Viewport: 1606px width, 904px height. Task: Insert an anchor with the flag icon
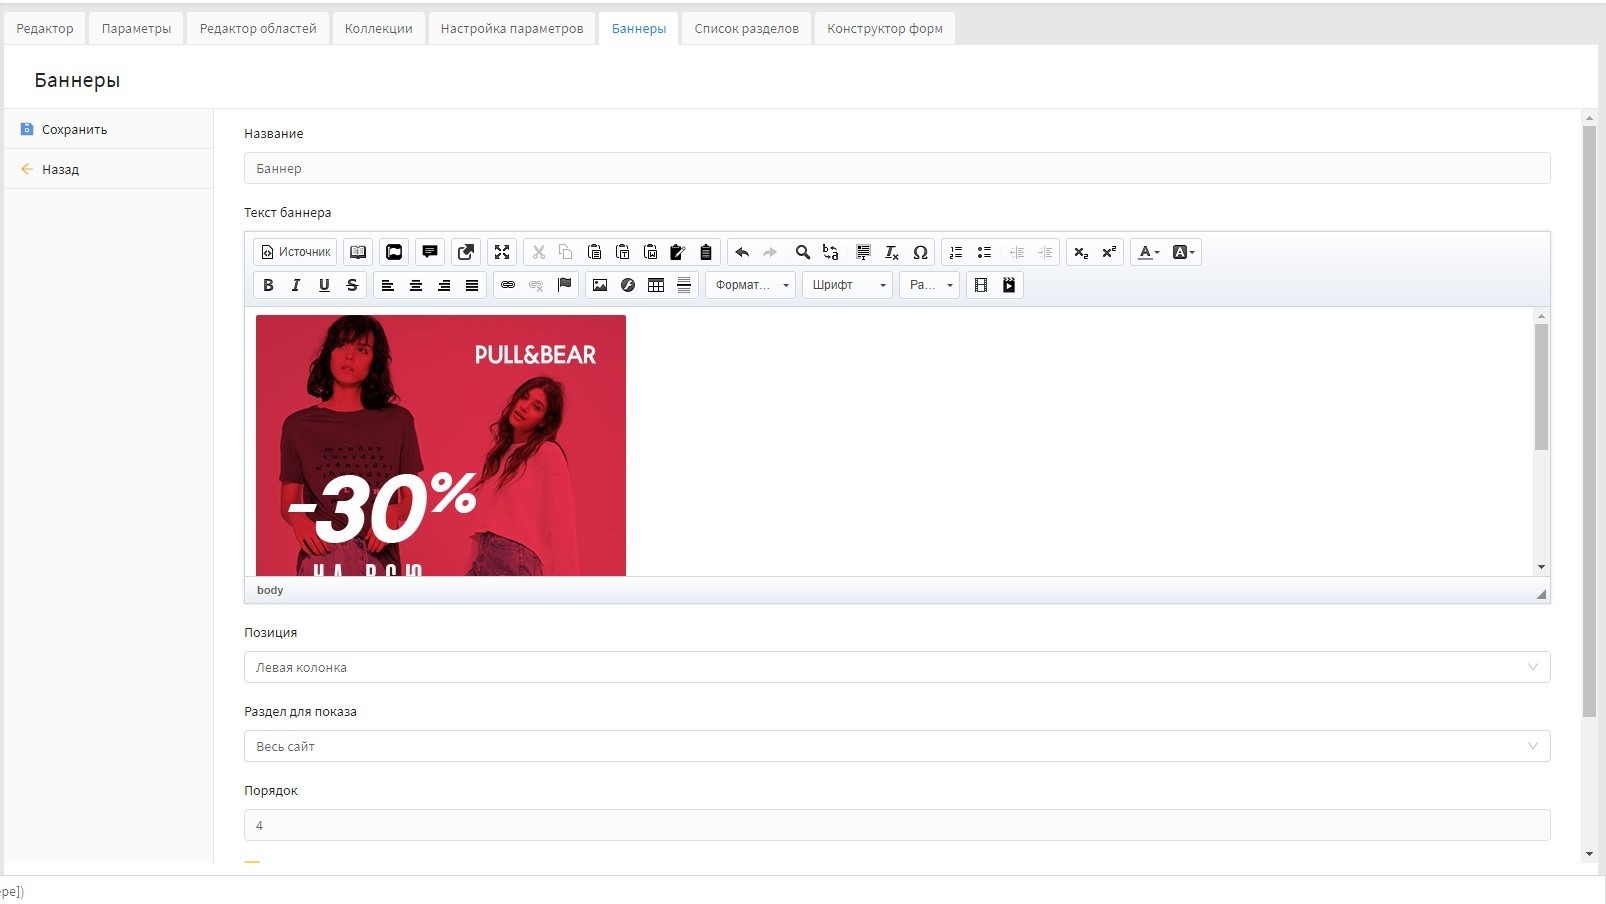point(564,285)
